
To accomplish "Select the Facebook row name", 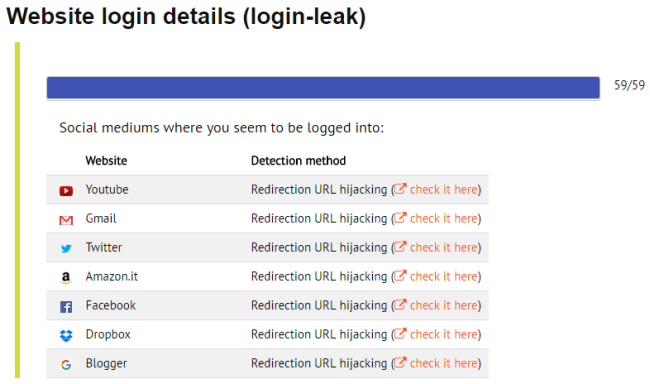I will 111,306.
